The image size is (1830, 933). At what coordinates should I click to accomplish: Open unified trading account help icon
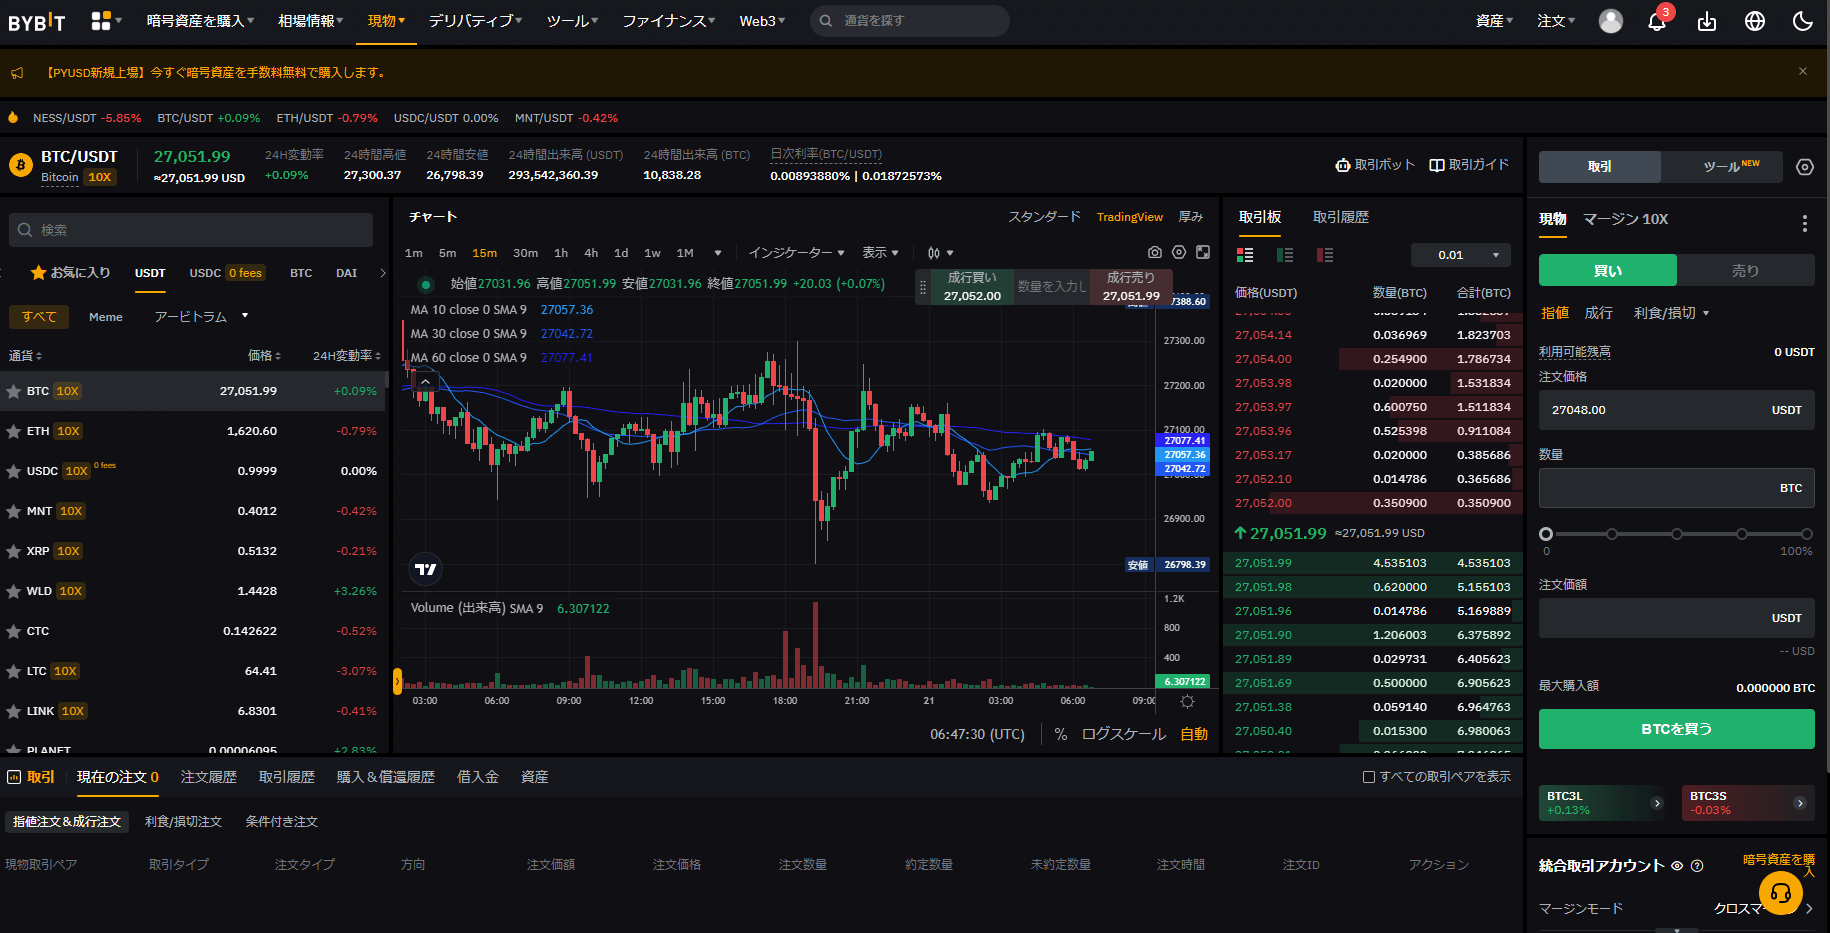[1697, 866]
